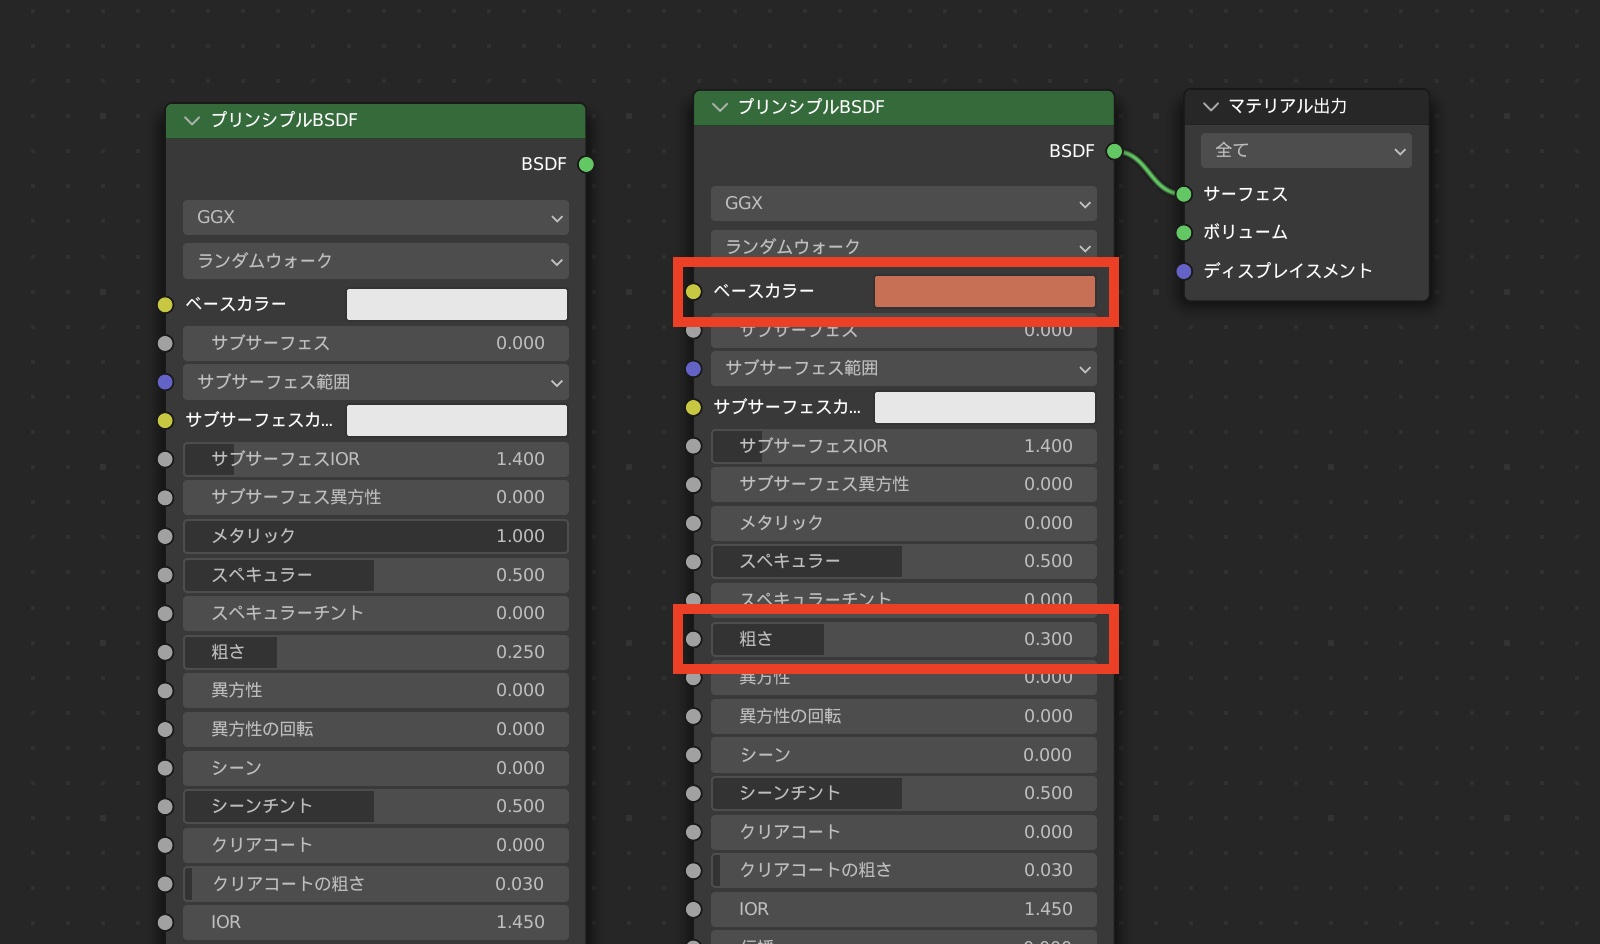Click the Surface input socket on Material Output
The width and height of the screenshot is (1600, 944).
tap(1184, 194)
